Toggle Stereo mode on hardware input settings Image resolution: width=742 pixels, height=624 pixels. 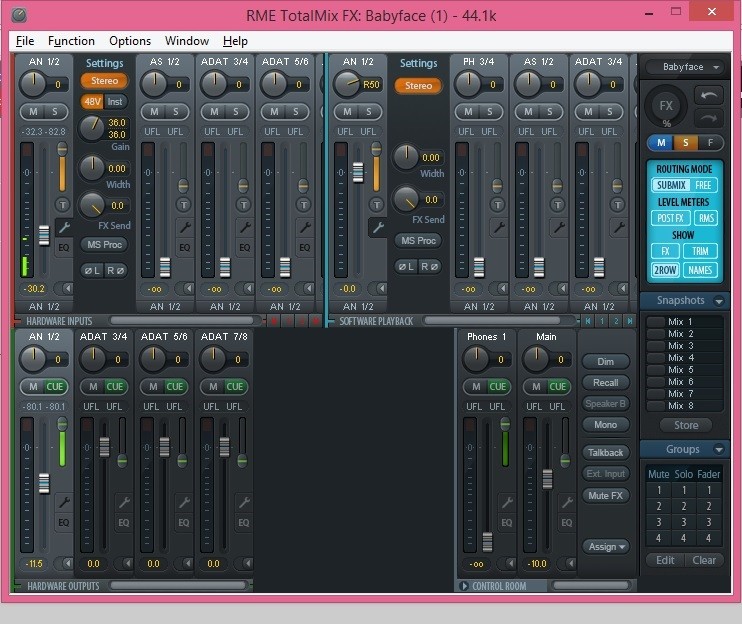pyautogui.click(x=104, y=81)
